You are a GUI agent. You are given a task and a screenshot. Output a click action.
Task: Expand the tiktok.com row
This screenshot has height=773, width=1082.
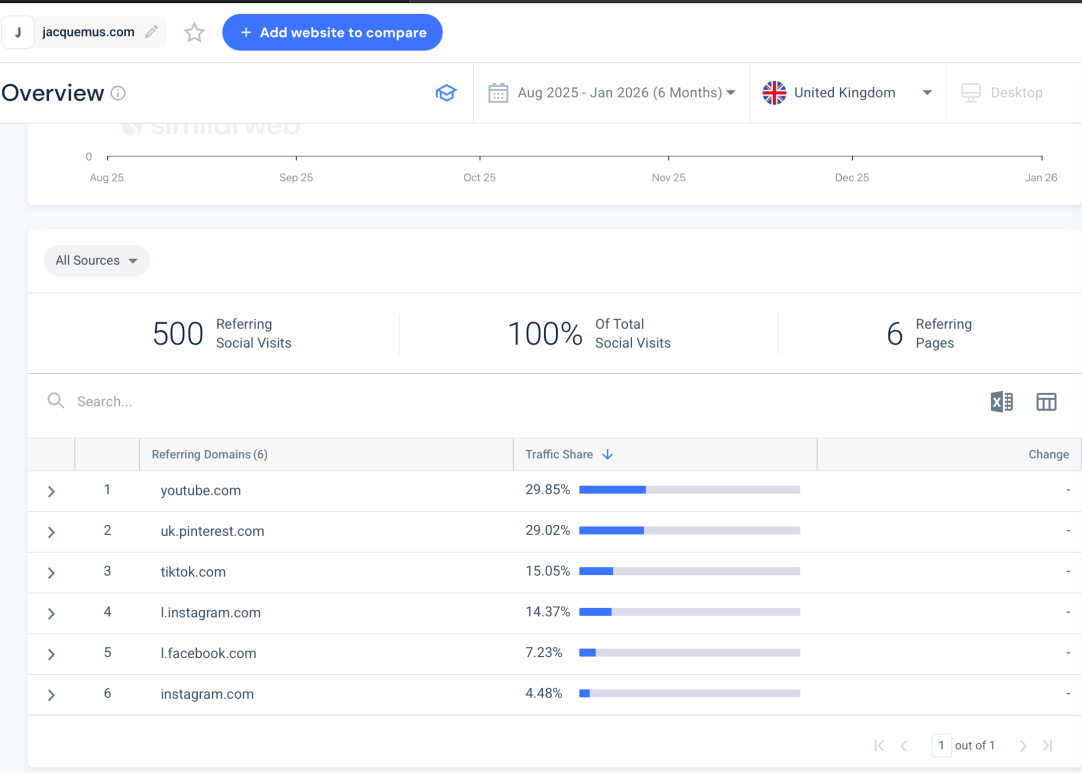point(51,573)
